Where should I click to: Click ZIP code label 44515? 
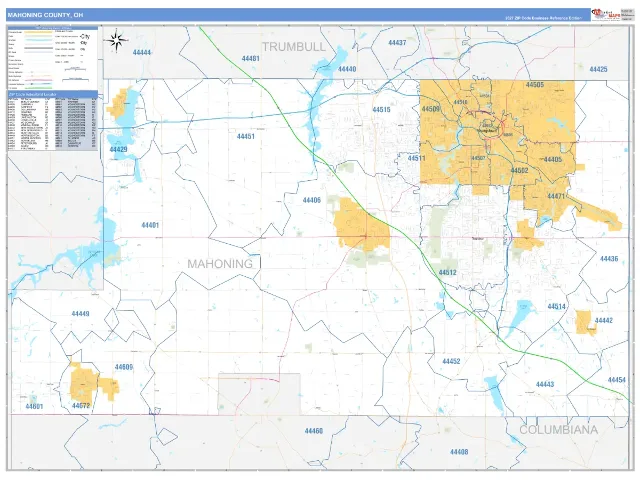[x=381, y=110]
